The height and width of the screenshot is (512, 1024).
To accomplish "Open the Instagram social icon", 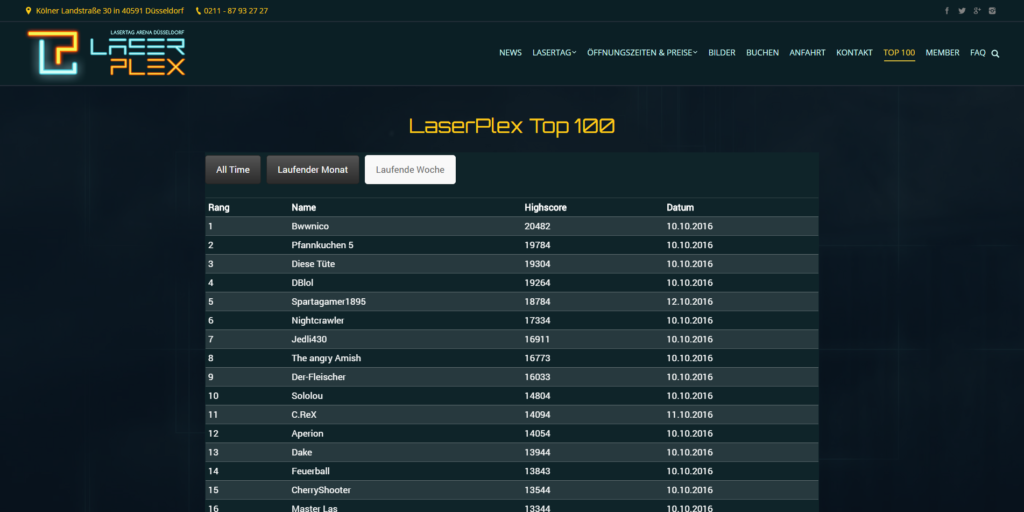I will tap(992, 11).
